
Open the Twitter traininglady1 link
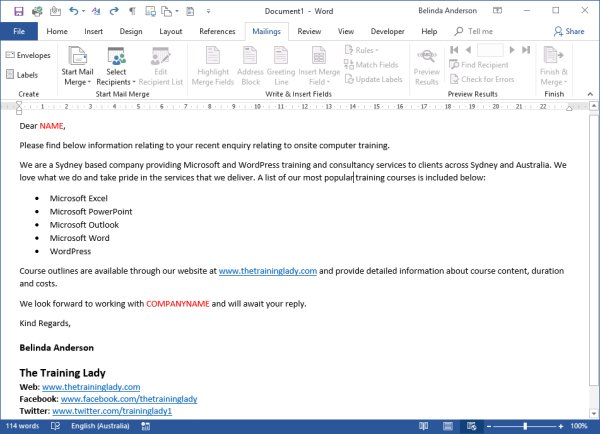point(112,411)
